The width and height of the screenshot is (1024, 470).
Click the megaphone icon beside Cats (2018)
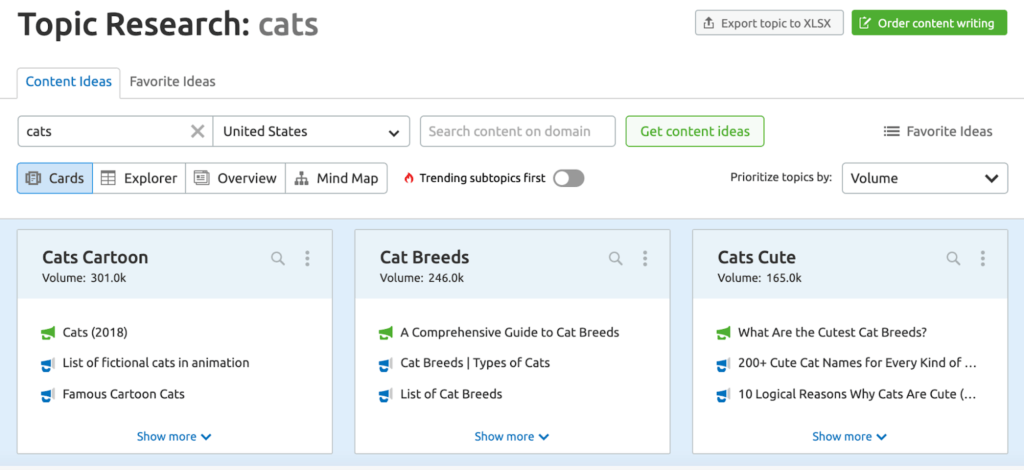[x=48, y=333]
